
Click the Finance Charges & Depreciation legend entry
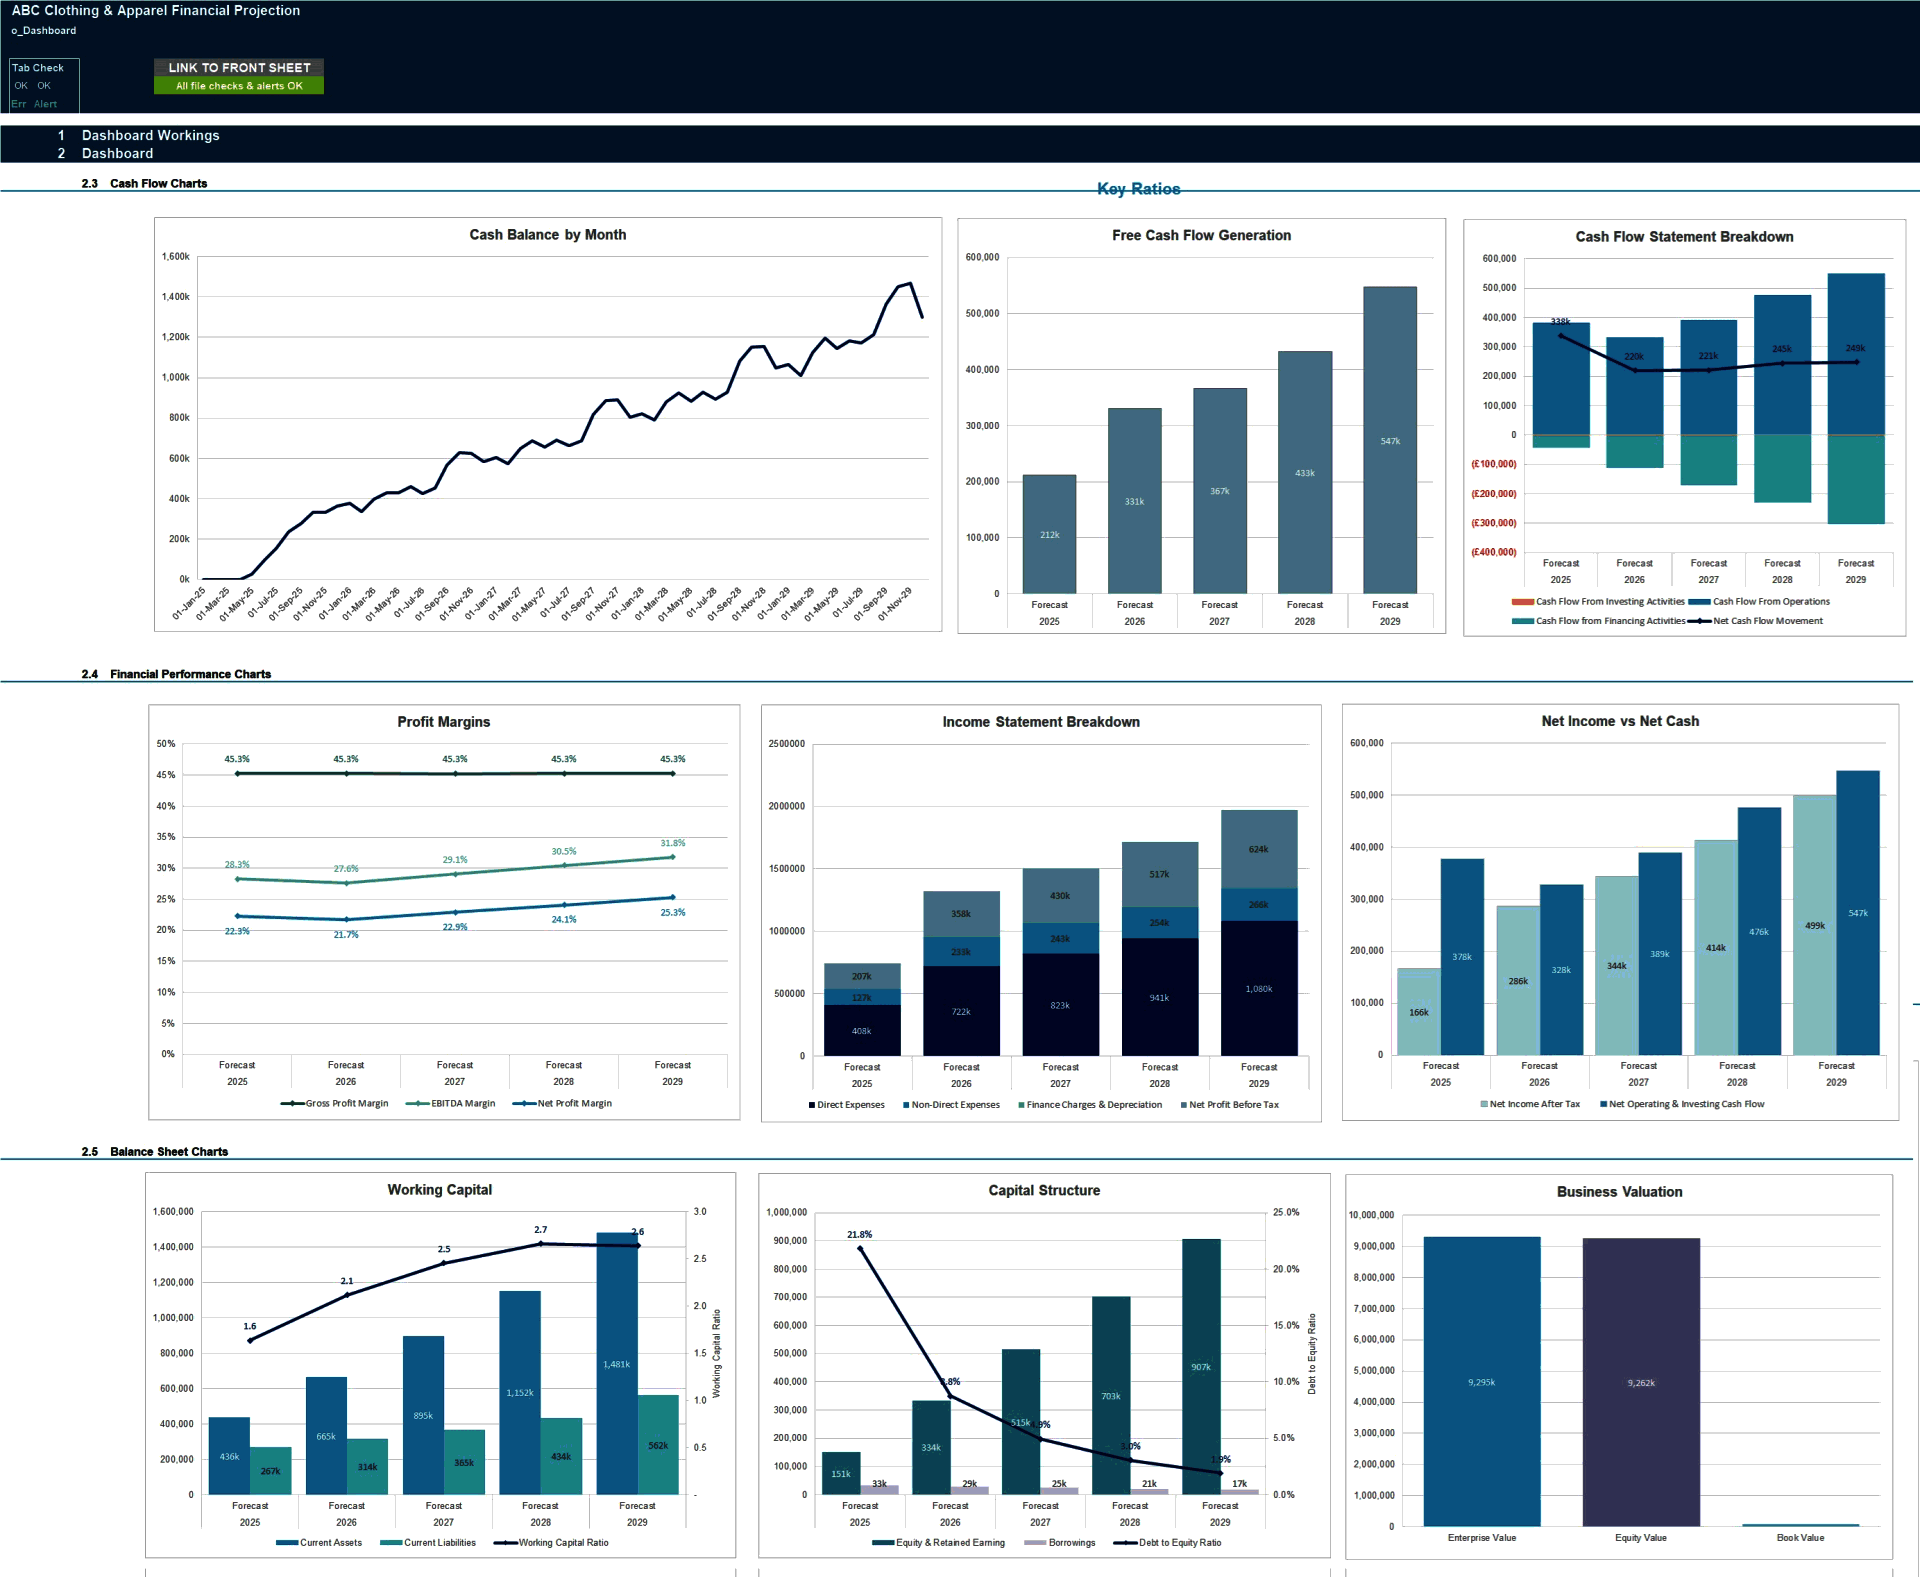[x=1090, y=1105]
